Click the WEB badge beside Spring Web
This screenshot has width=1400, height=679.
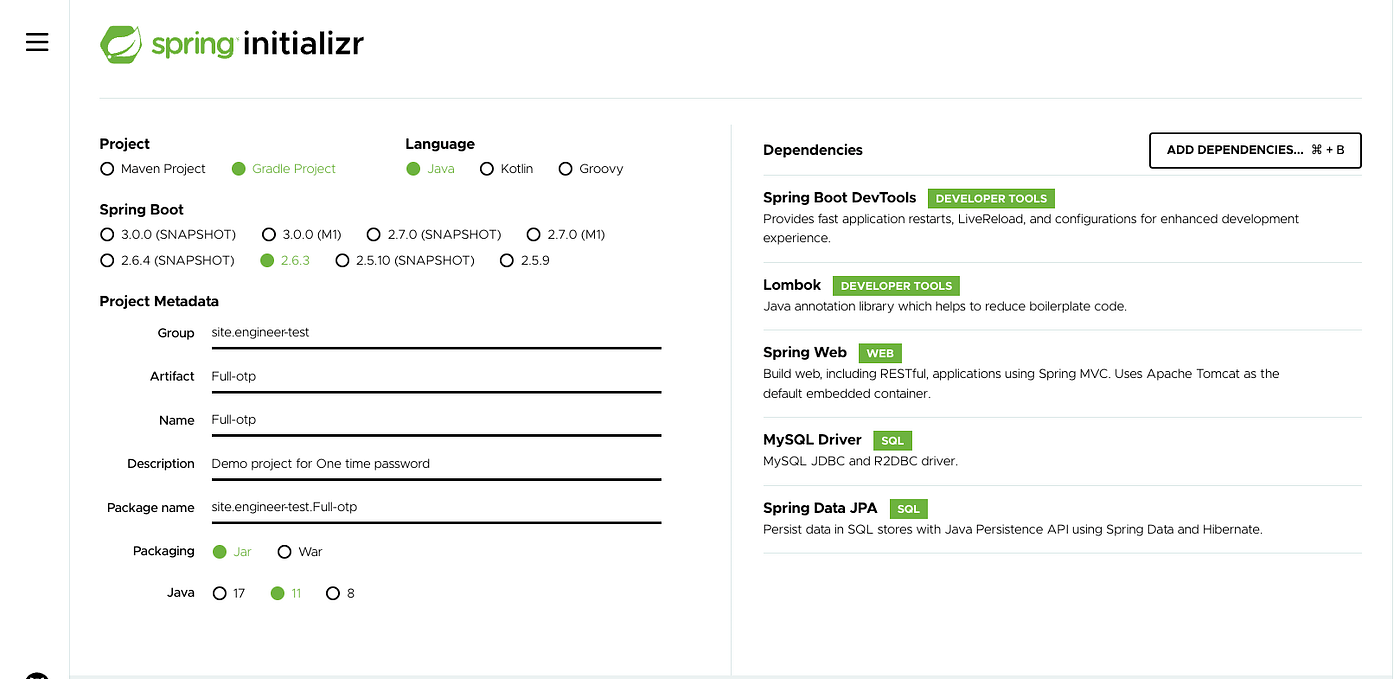point(880,353)
